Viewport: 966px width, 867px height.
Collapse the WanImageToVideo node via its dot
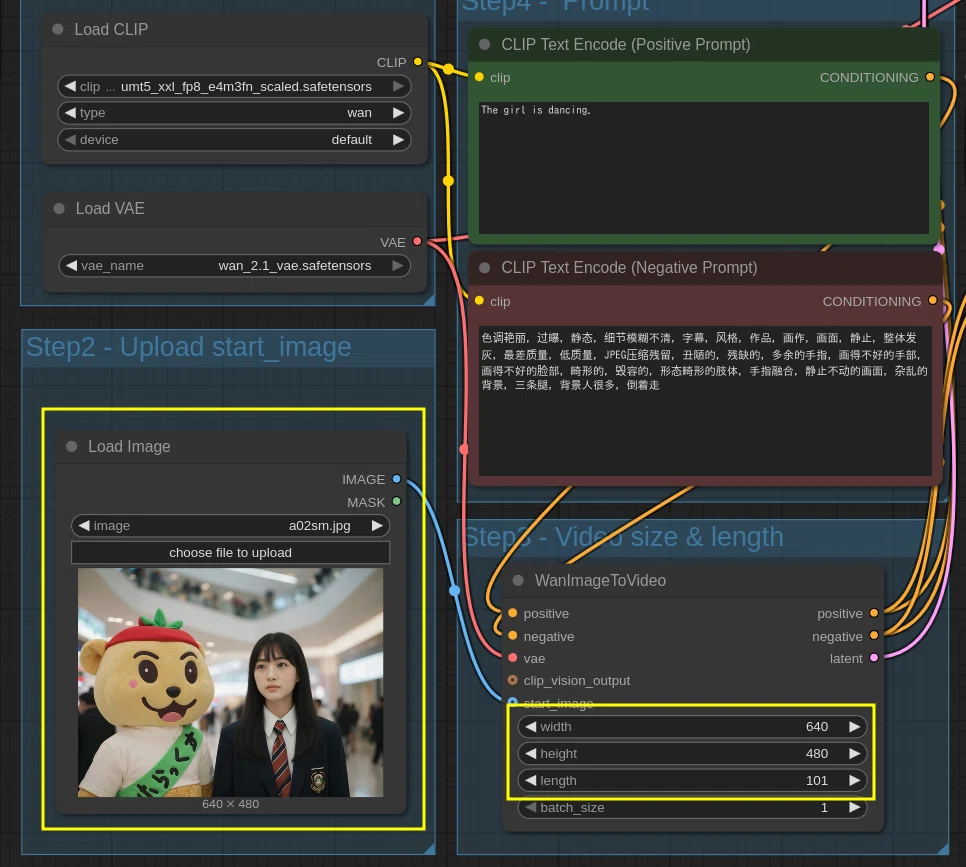(518, 580)
